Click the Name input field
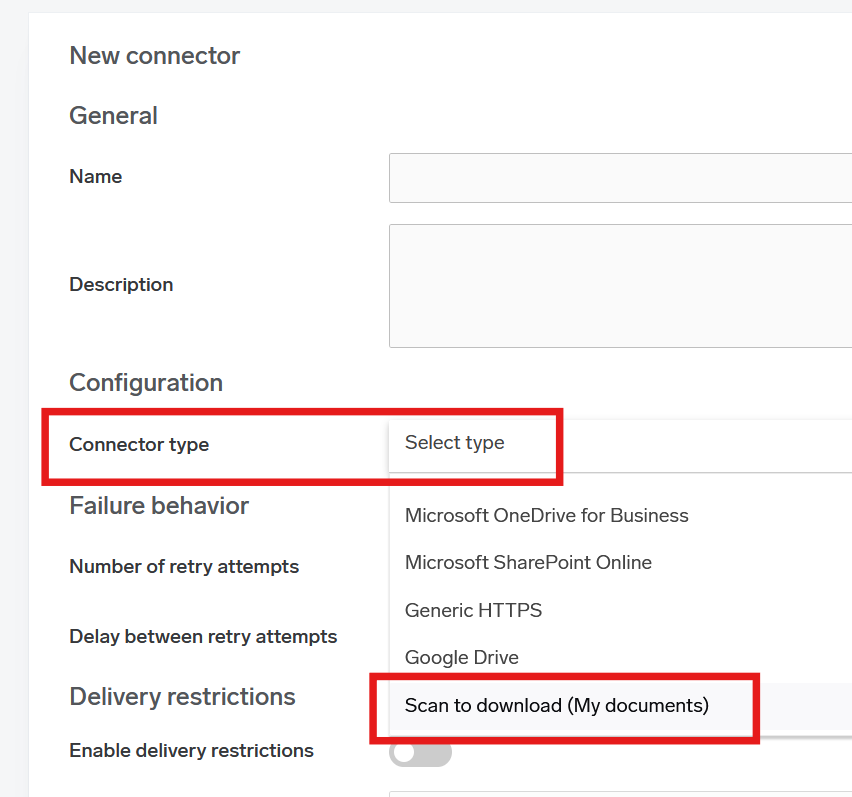 click(620, 178)
